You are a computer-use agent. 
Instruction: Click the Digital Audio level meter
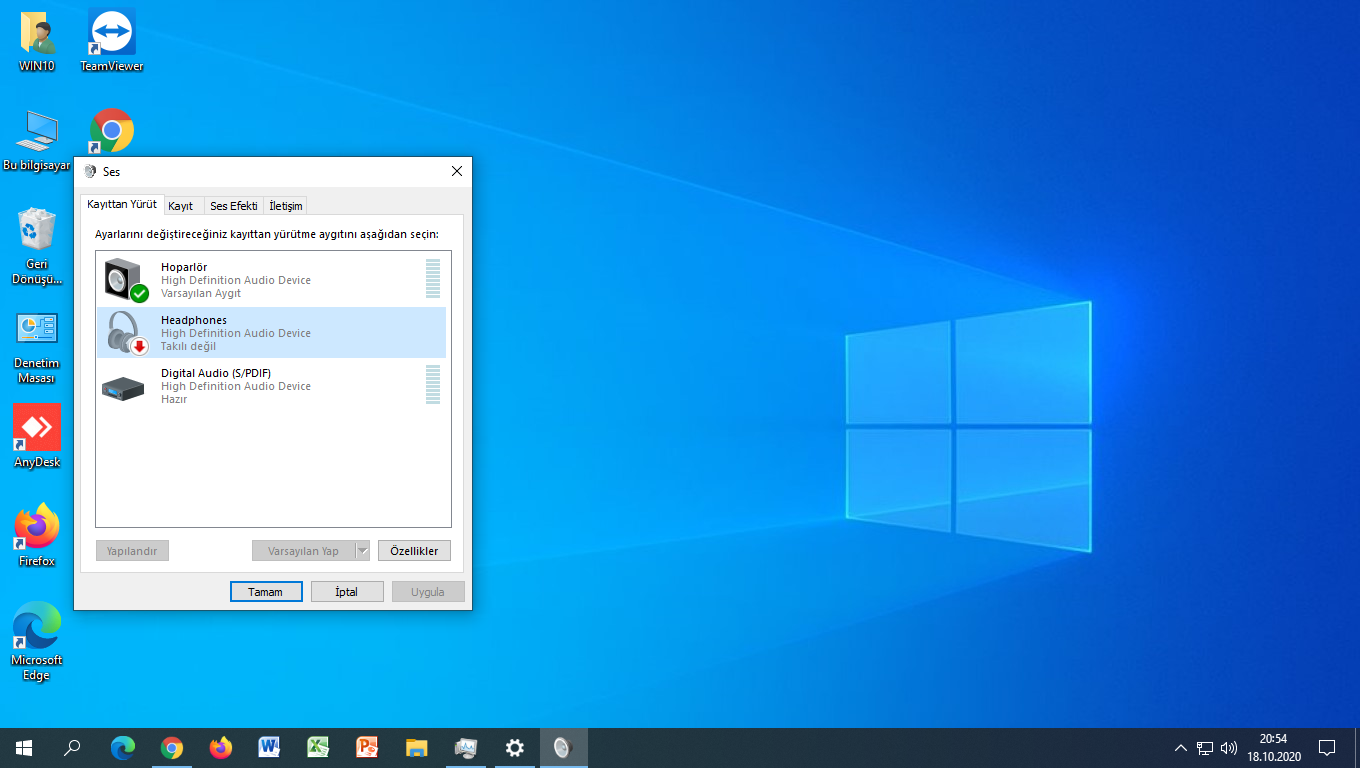pos(433,385)
